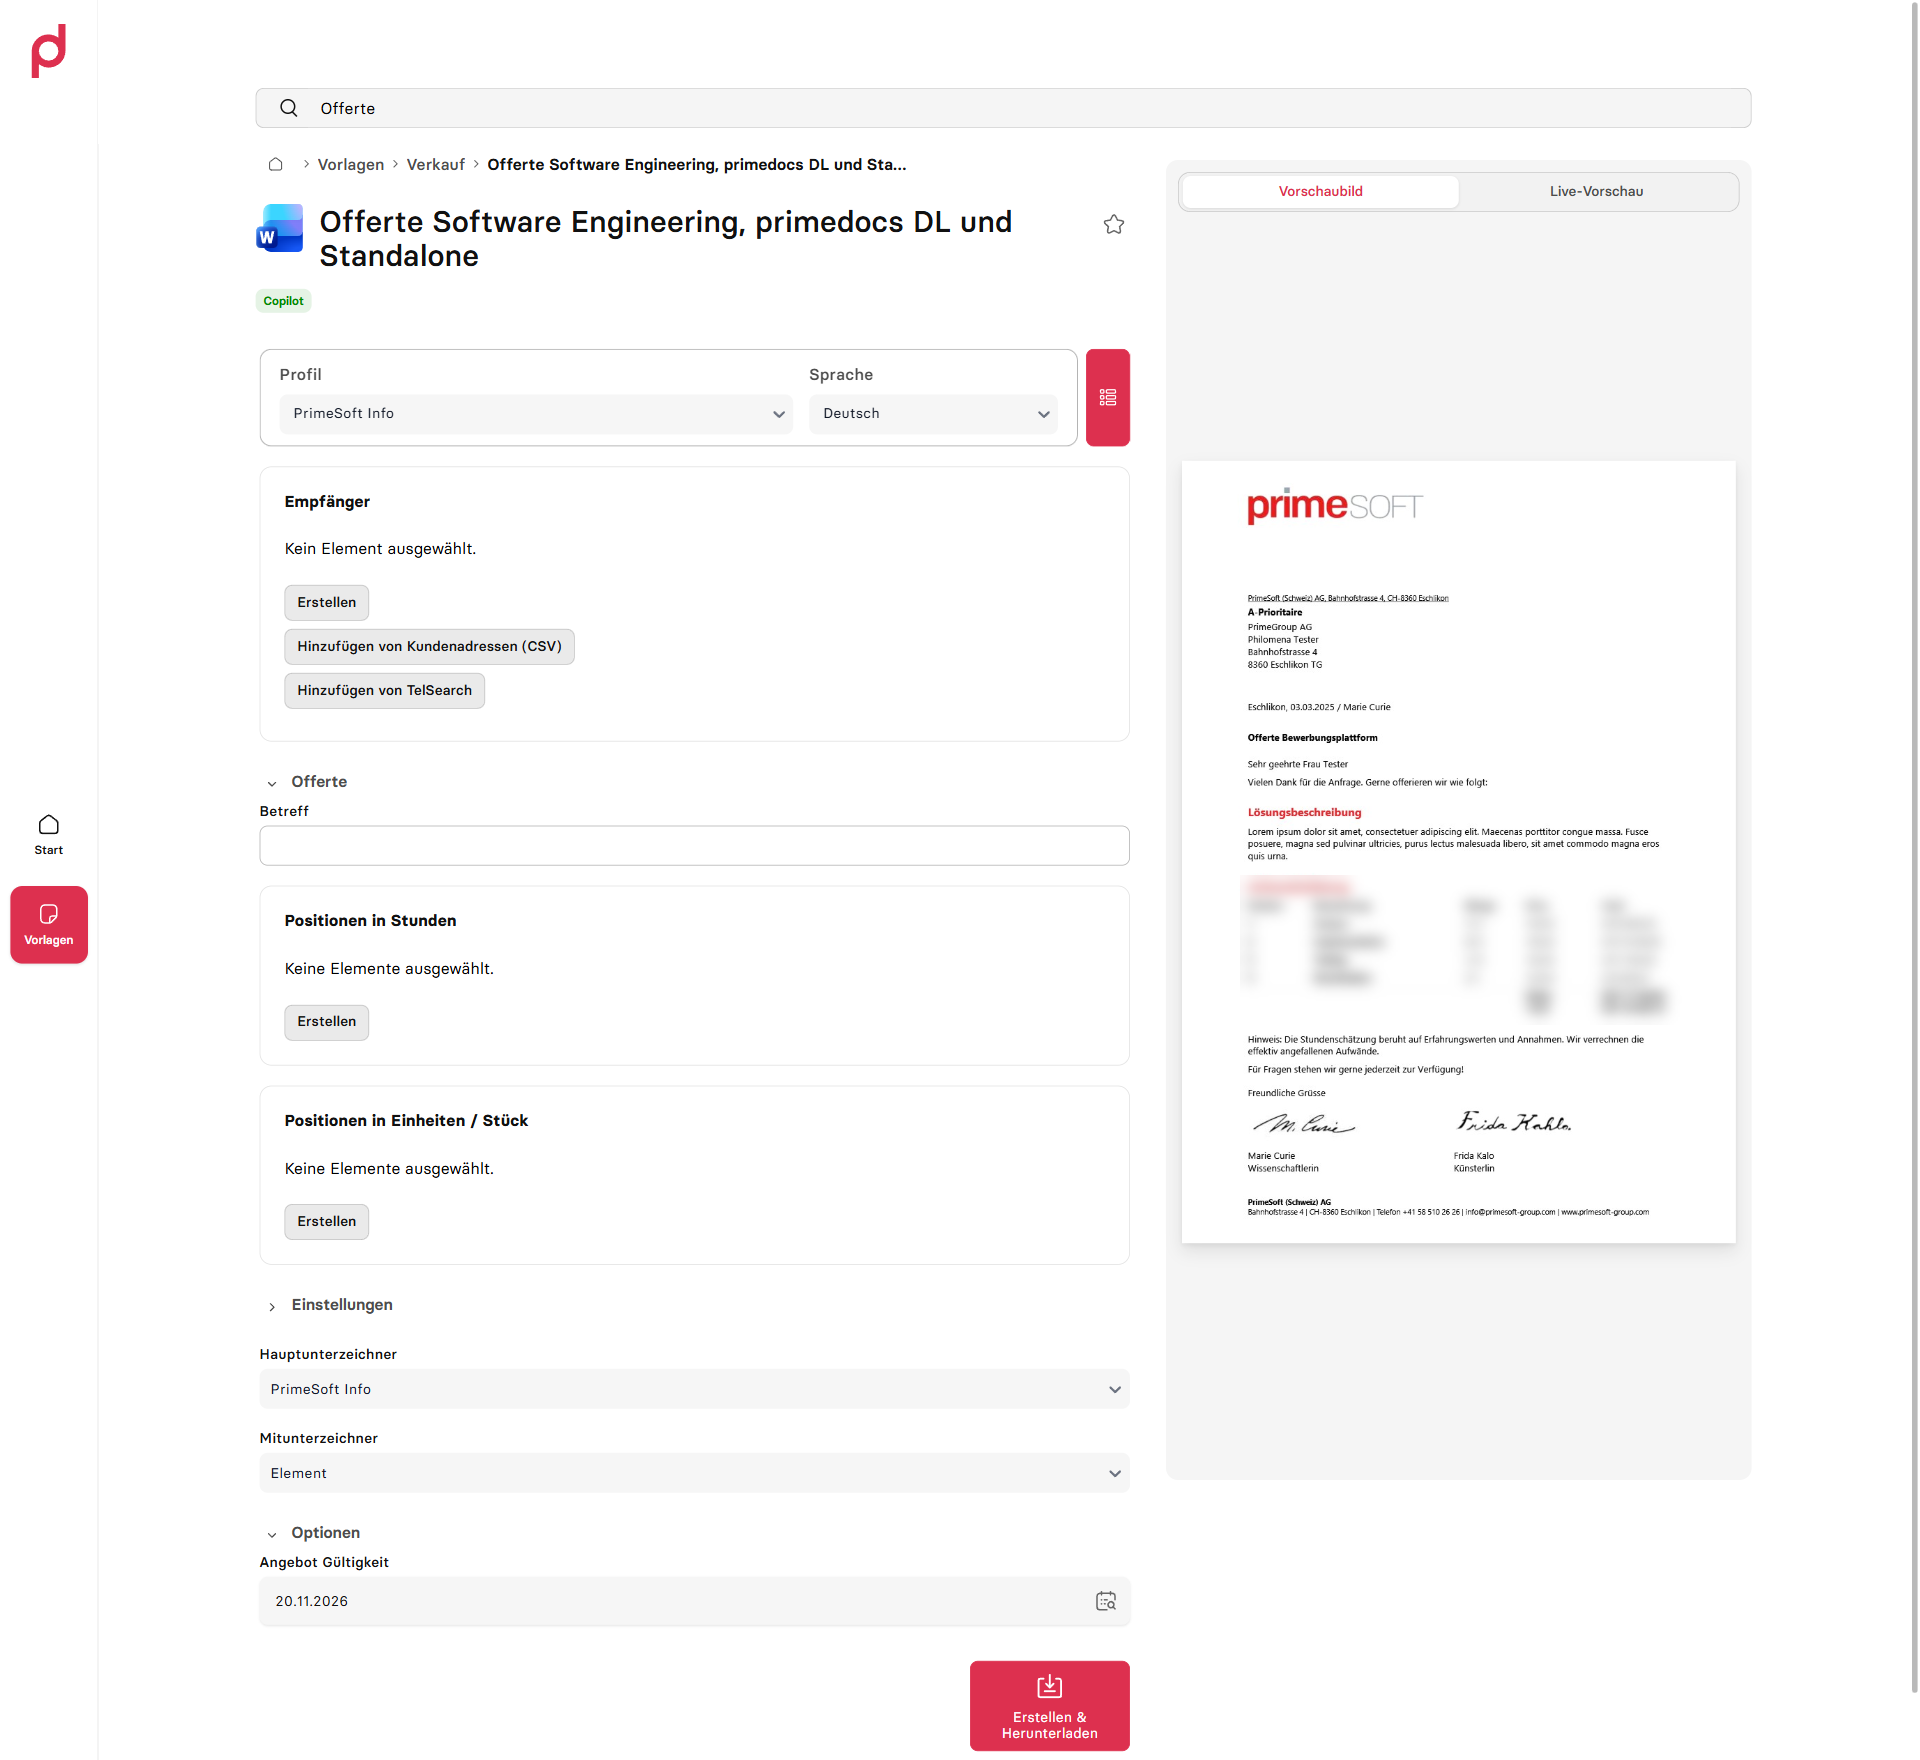
Task: Click the primedocs logo
Action: (x=48, y=50)
